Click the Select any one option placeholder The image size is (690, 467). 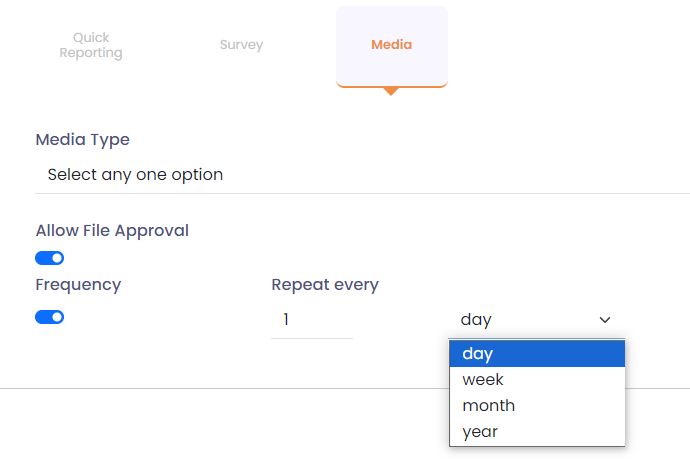coord(135,175)
